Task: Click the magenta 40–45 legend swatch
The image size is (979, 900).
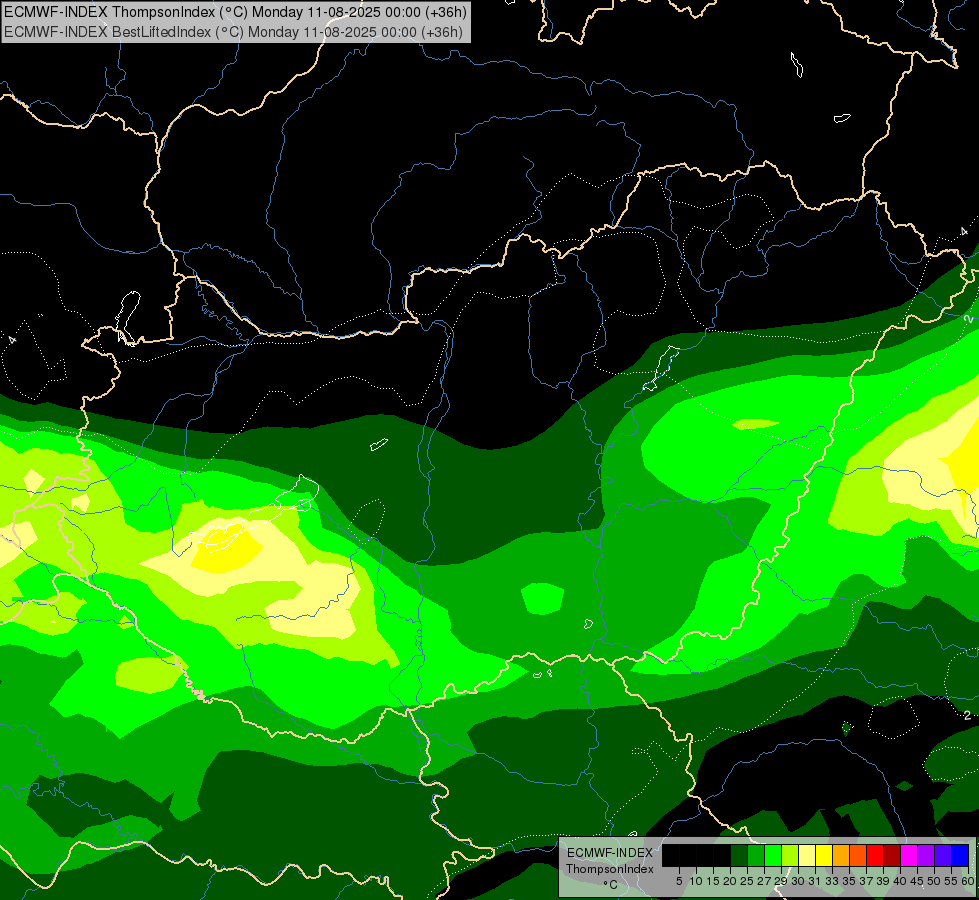Action: [908, 855]
